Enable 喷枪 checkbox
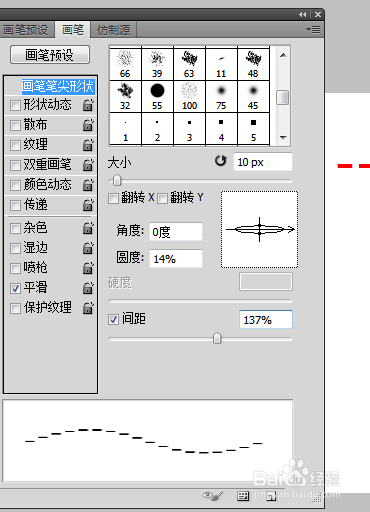The width and height of the screenshot is (370, 512). pos(15,268)
